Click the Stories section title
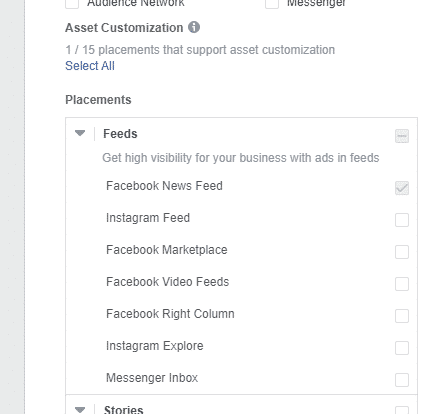Screen dimensions: 431x414 pos(123,410)
